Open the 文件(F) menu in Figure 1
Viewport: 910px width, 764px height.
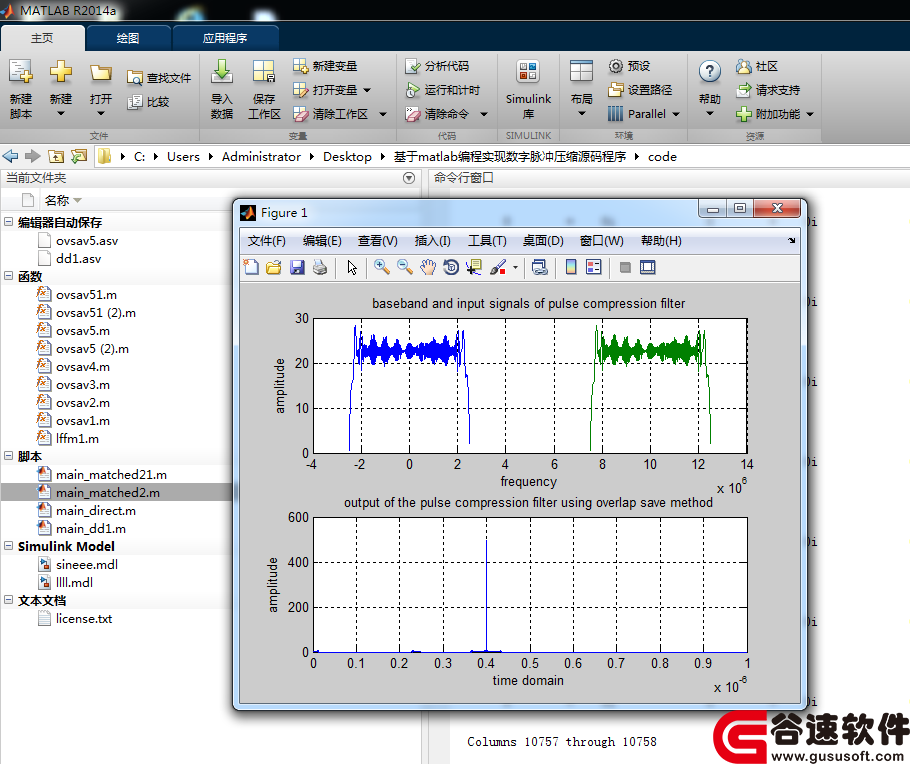click(266, 241)
